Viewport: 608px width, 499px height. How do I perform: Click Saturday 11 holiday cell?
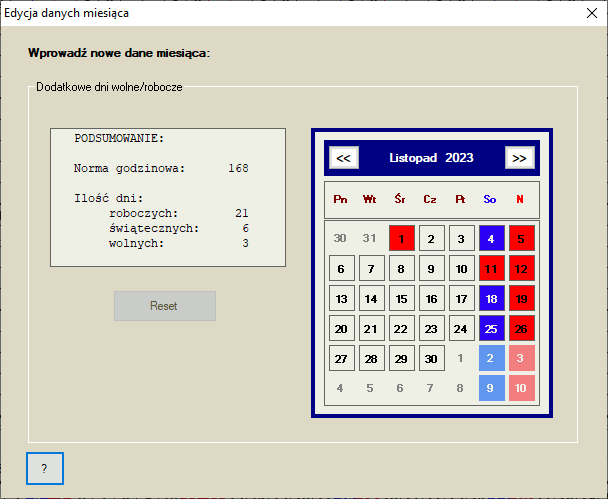(491, 269)
